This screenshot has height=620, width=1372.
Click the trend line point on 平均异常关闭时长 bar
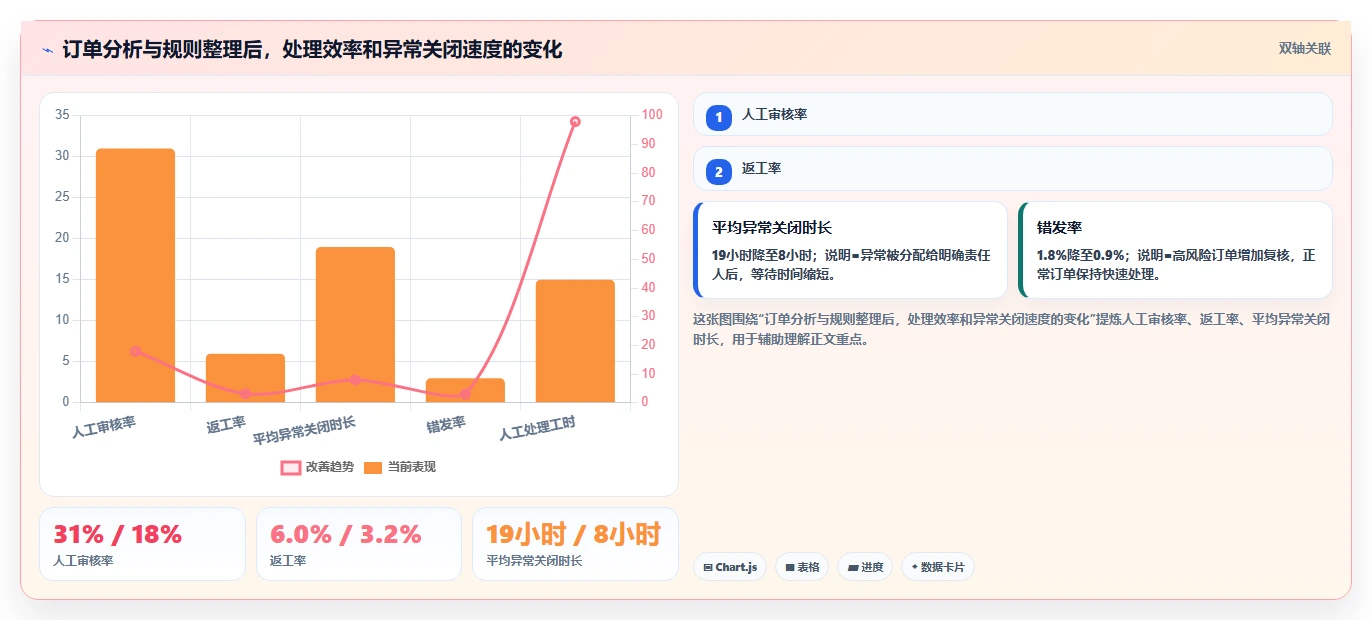point(355,380)
